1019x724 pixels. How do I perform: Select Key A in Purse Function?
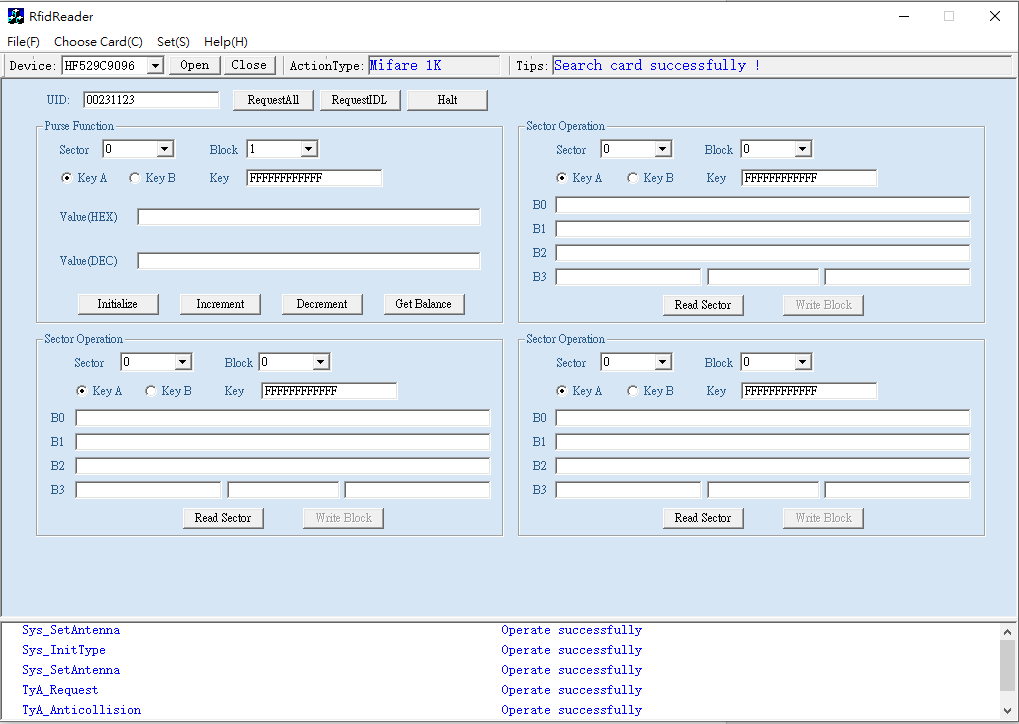[x=67, y=178]
